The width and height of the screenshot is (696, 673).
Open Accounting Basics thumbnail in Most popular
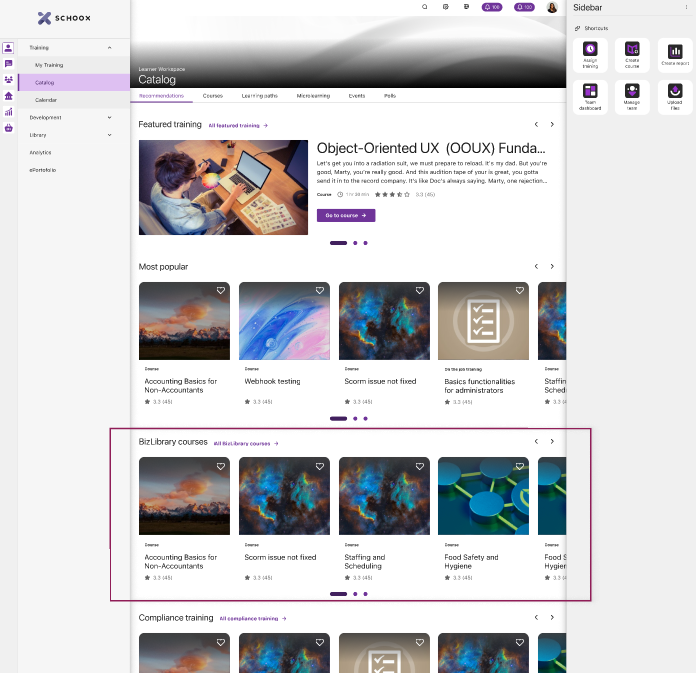coord(184,320)
